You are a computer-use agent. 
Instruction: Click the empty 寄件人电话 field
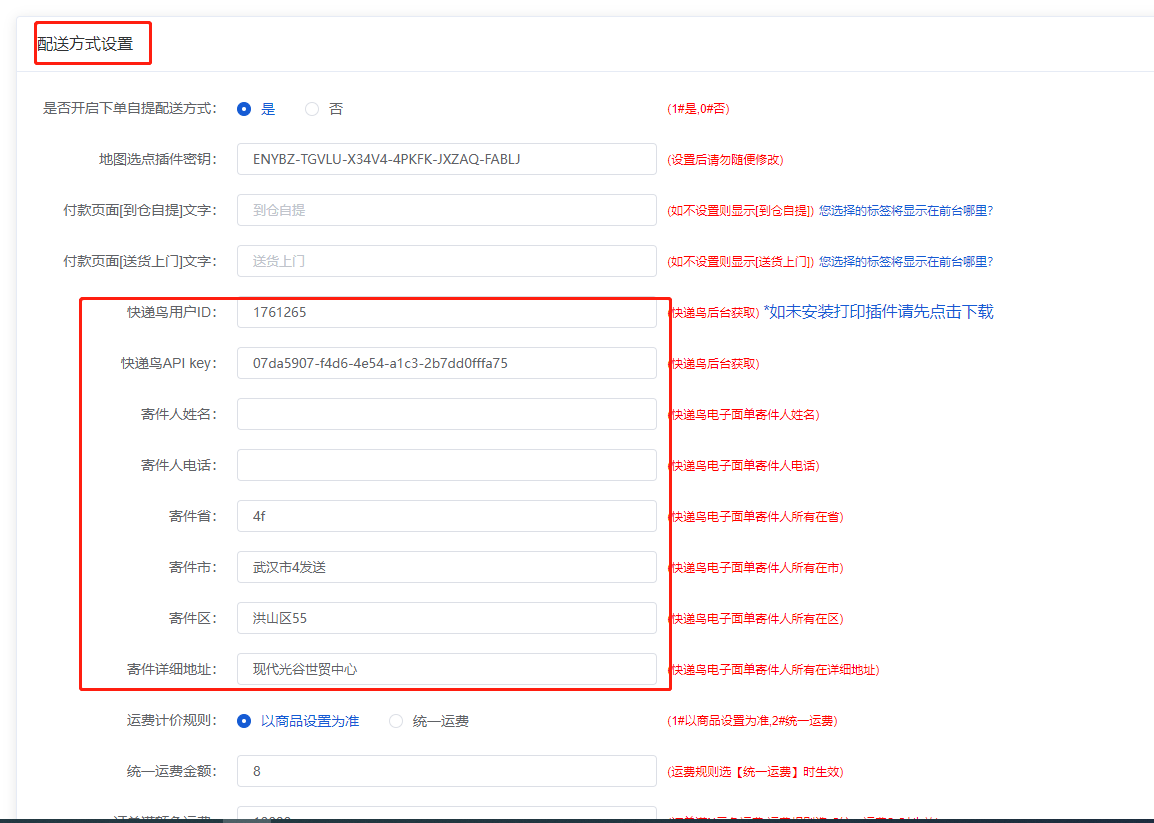tap(446, 465)
